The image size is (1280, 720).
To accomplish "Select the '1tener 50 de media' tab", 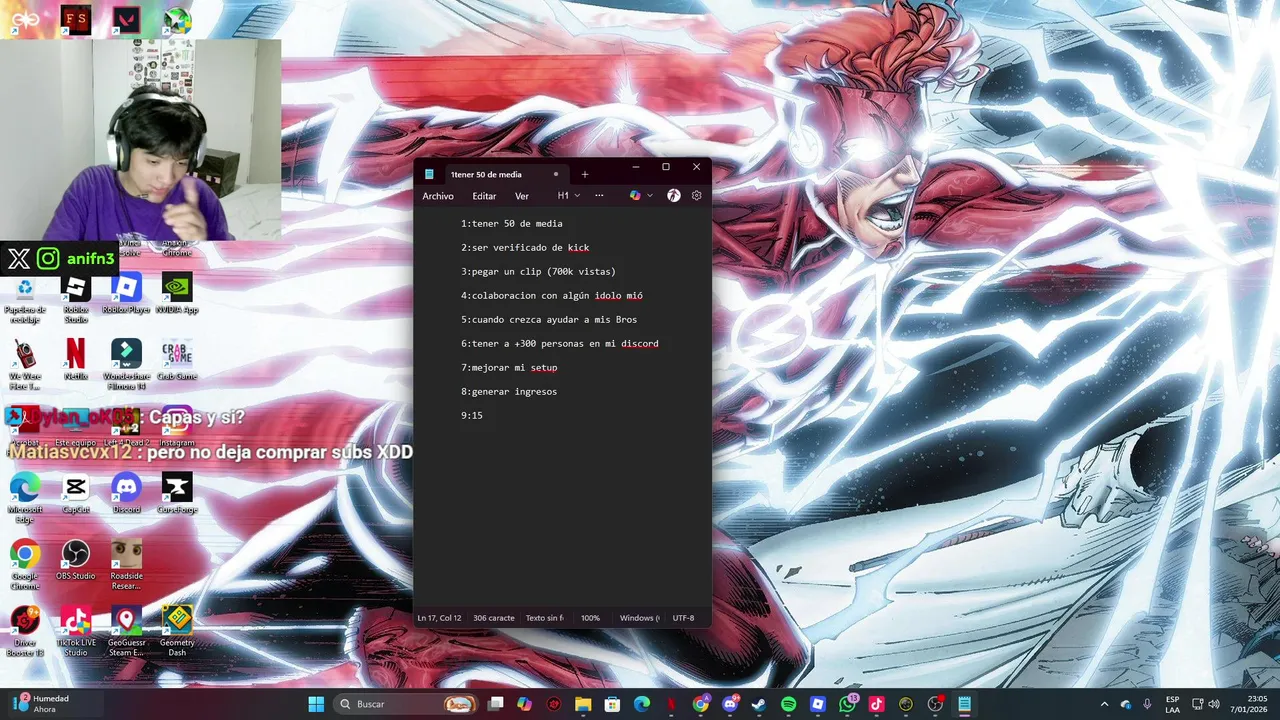I will 495,174.
